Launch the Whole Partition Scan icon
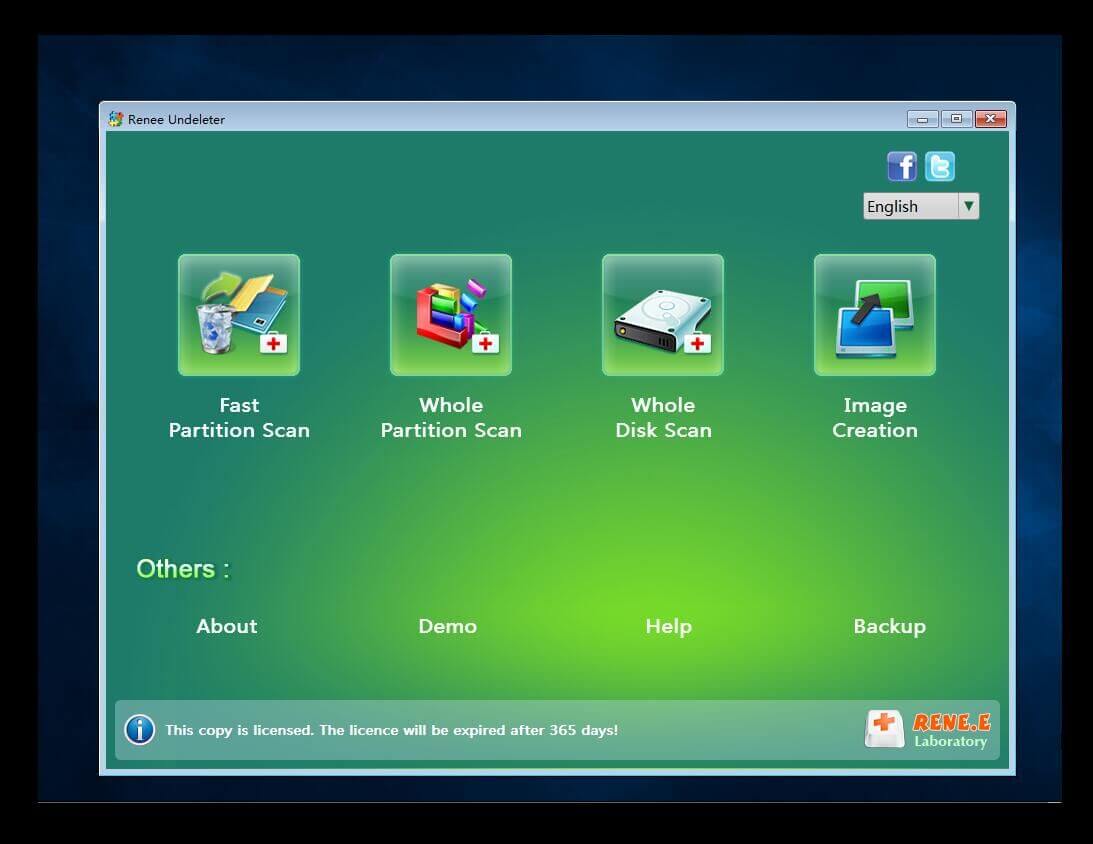The width and height of the screenshot is (1093, 844). 451,315
